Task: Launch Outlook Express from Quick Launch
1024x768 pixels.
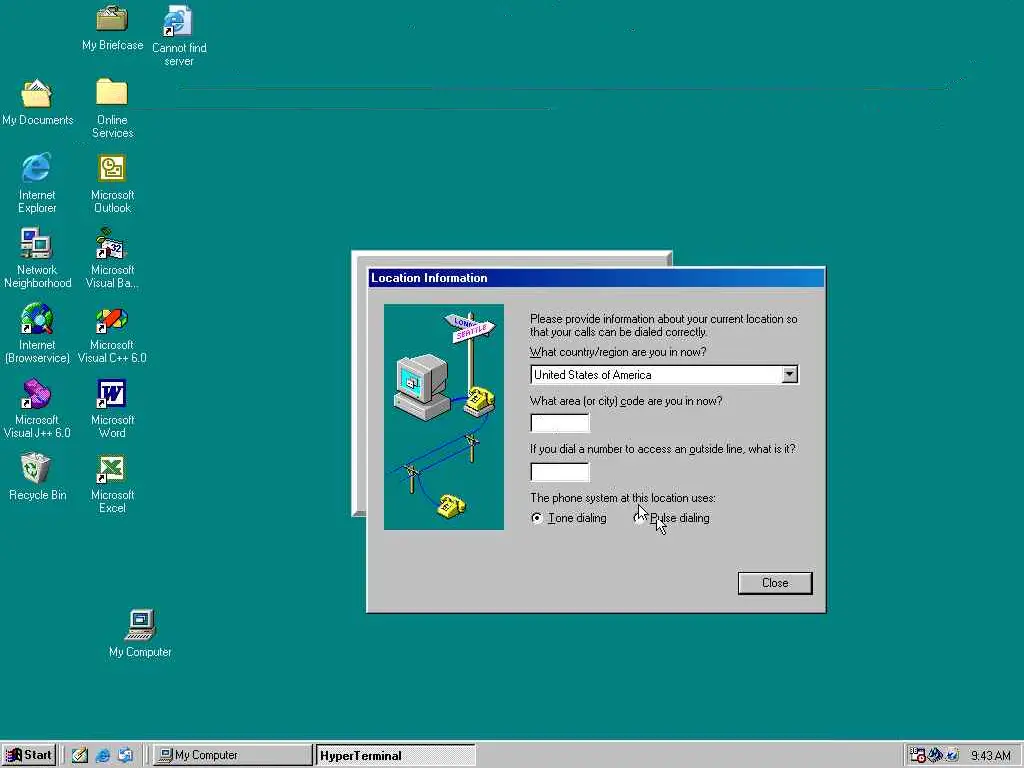Action: click(x=125, y=755)
